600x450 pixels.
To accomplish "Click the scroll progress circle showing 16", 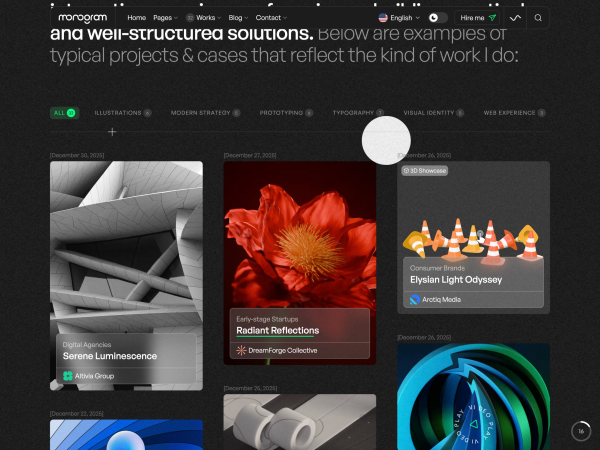I will point(581,431).
